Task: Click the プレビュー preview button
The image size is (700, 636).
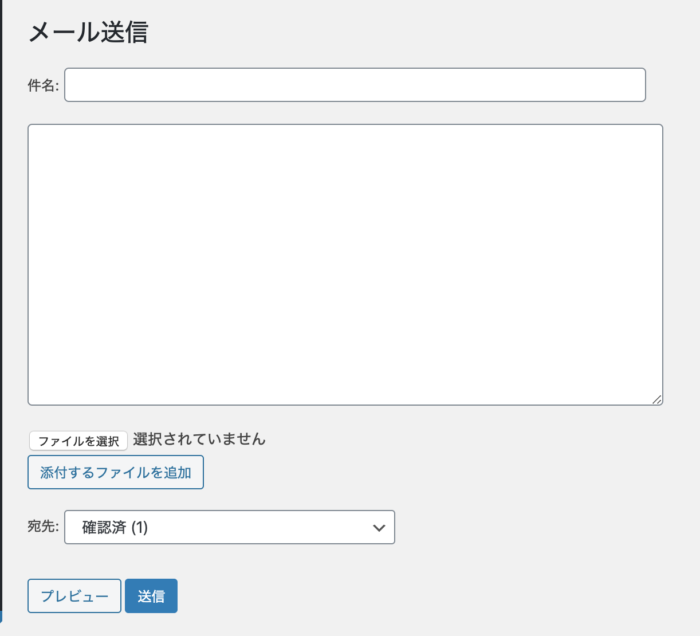Action: point(74,596)
